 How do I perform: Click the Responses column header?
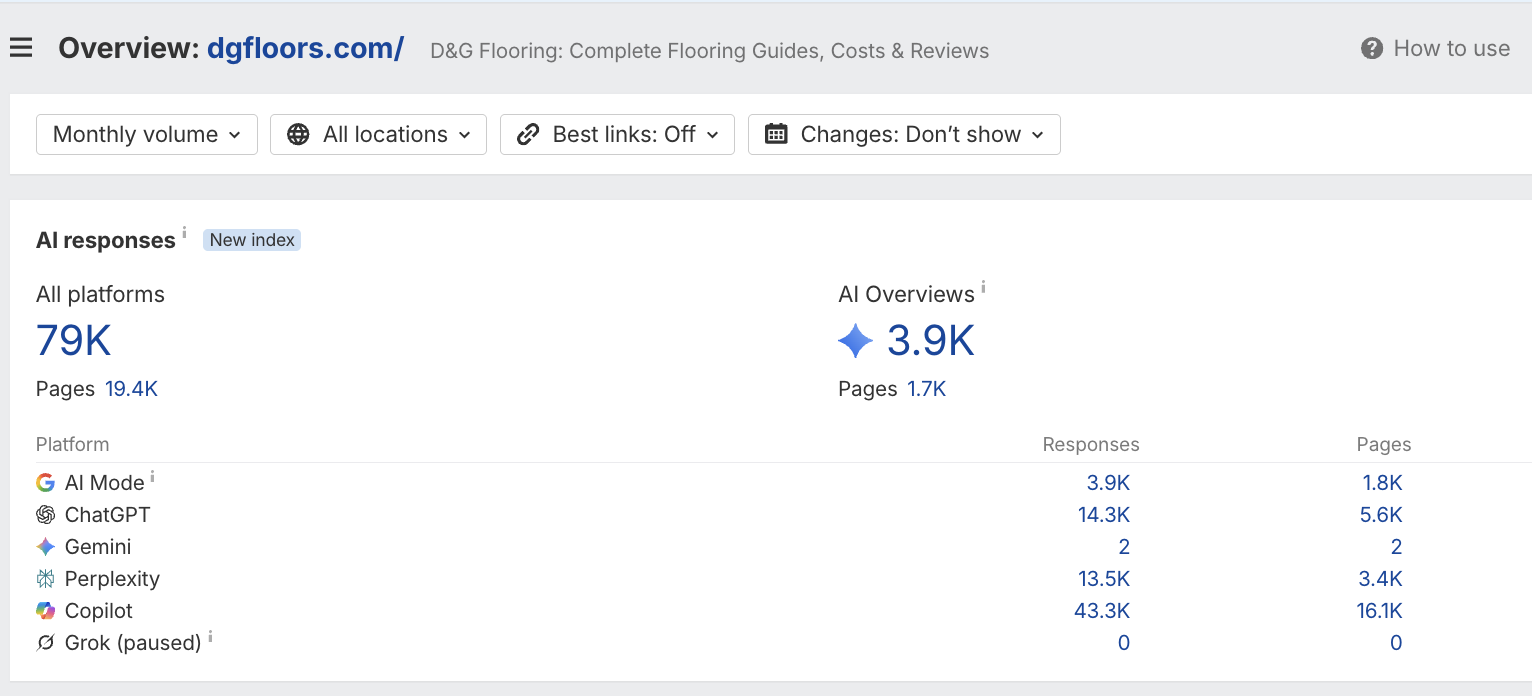point(1091,444)
